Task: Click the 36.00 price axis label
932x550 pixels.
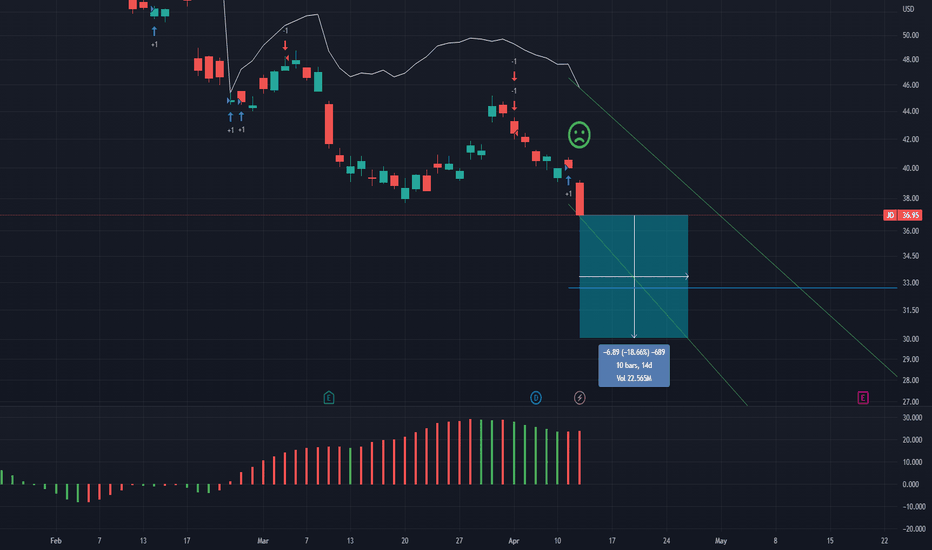Action: [x=910, y=231]
